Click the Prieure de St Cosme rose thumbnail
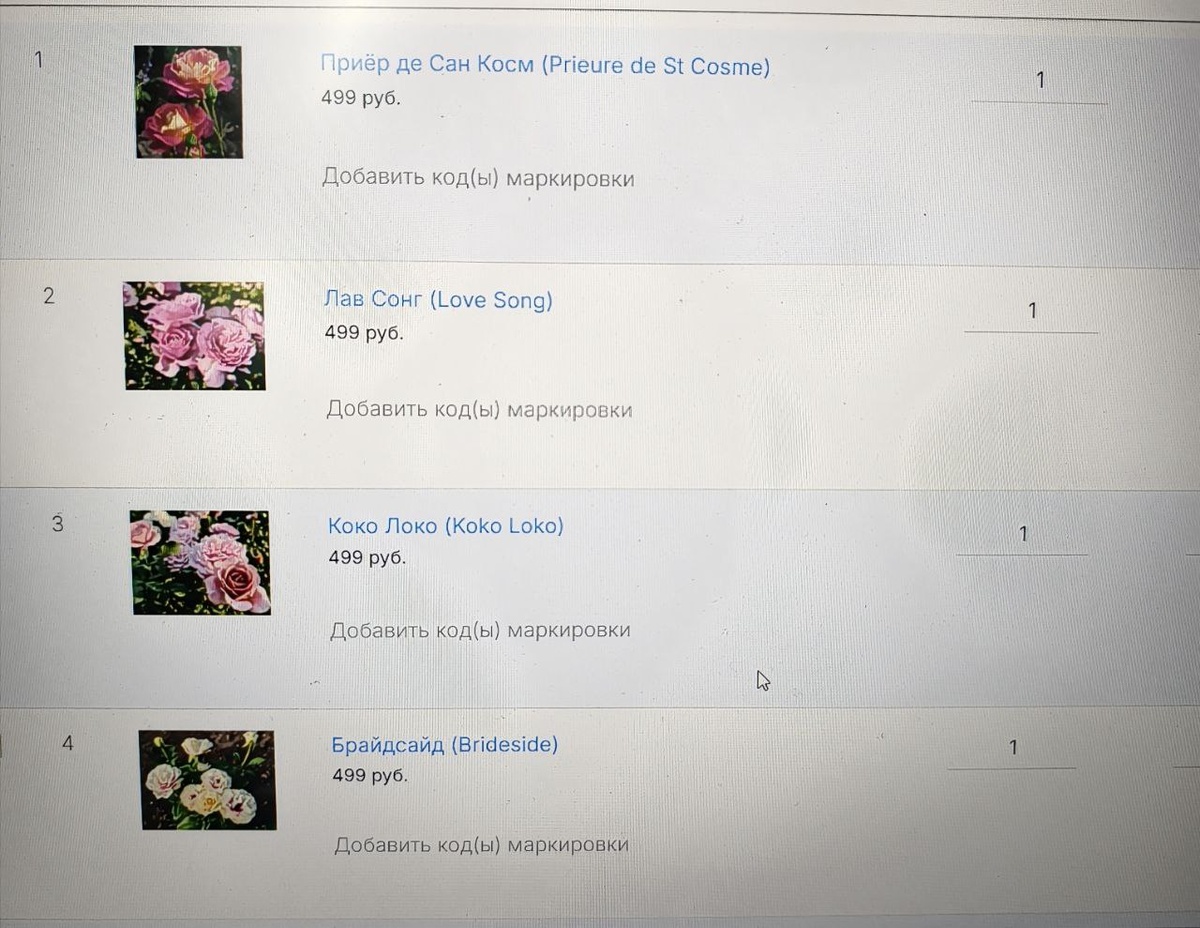This screenshot has width=1200, height=928. click(189, 101)
